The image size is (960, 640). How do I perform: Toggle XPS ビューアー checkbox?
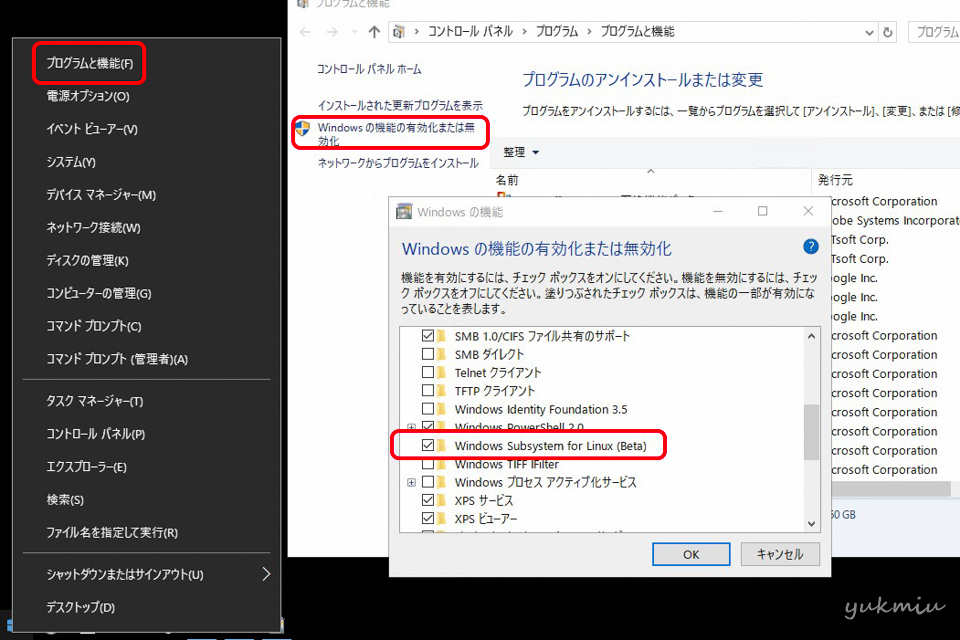click(428, 518)
